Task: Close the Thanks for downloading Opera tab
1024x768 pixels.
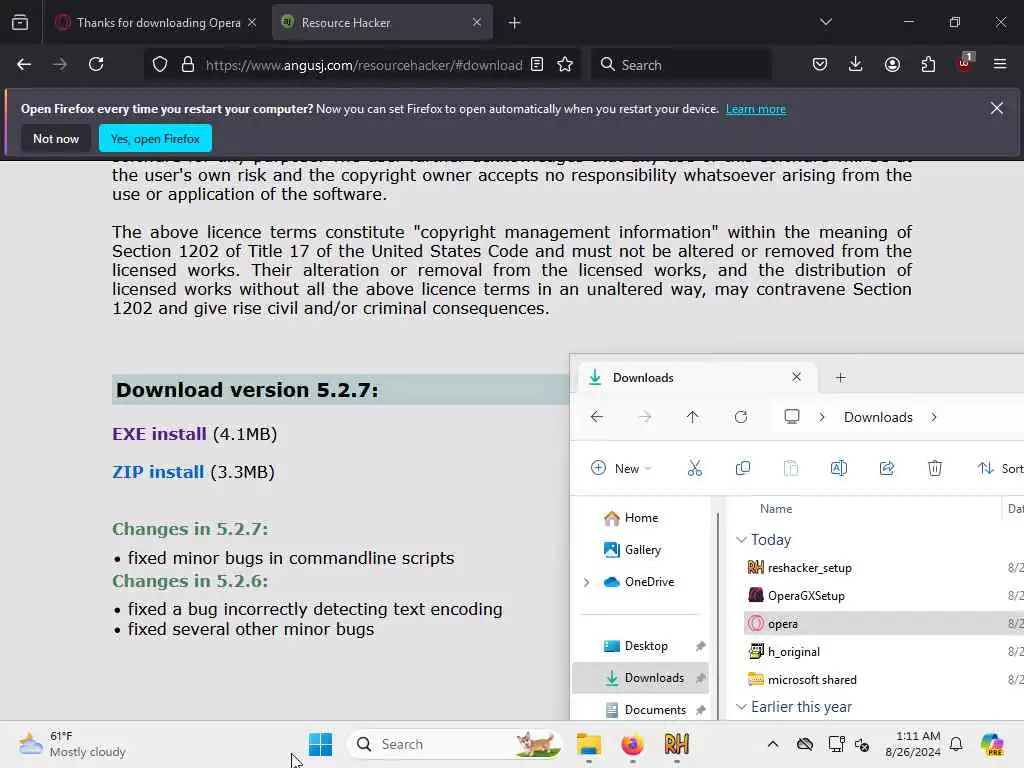Action: 252,23
